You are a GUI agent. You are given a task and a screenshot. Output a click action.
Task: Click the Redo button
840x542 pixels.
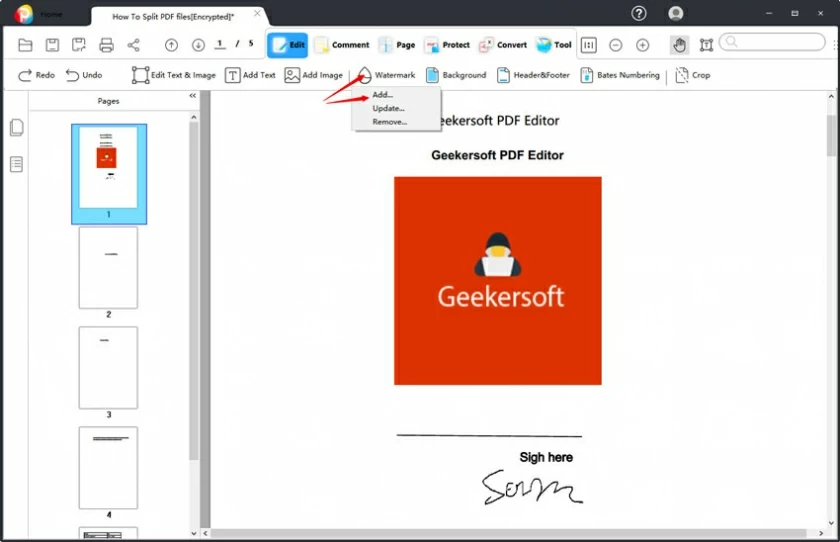pos(36,75)
